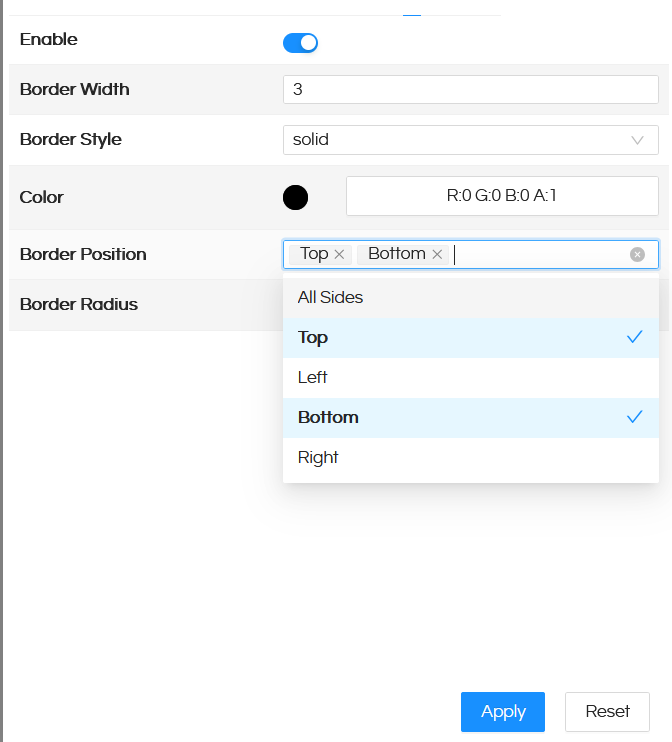Viewport: 672px width, 742px height.
Task: Click the Border Radius label
Action: (79, 304)
